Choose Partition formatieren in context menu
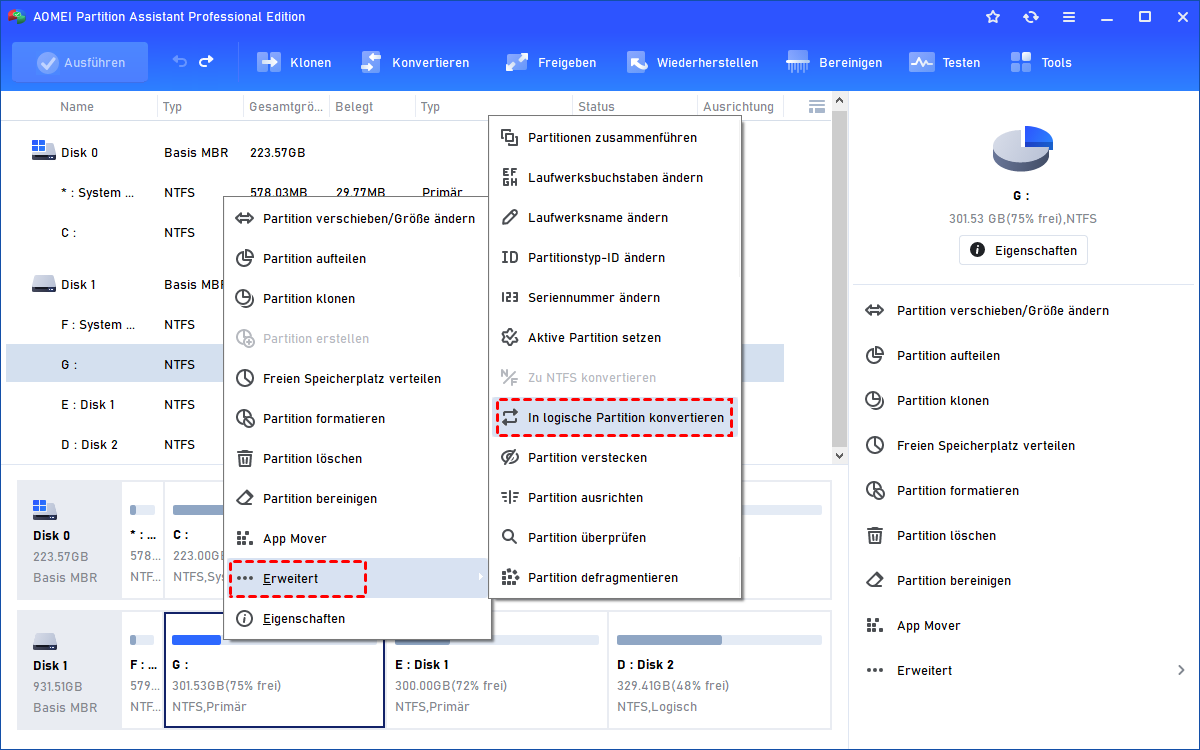 pyautogui.click(x=357, y=418)
